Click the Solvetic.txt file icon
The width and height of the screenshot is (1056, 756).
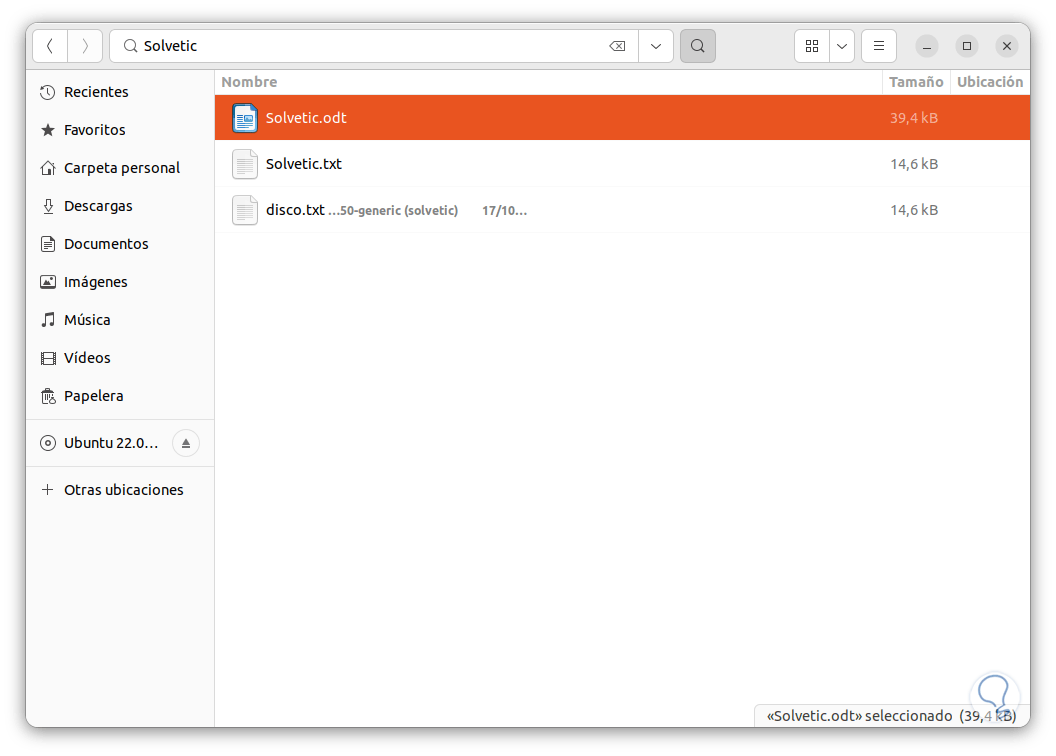[x=244, y=164]
